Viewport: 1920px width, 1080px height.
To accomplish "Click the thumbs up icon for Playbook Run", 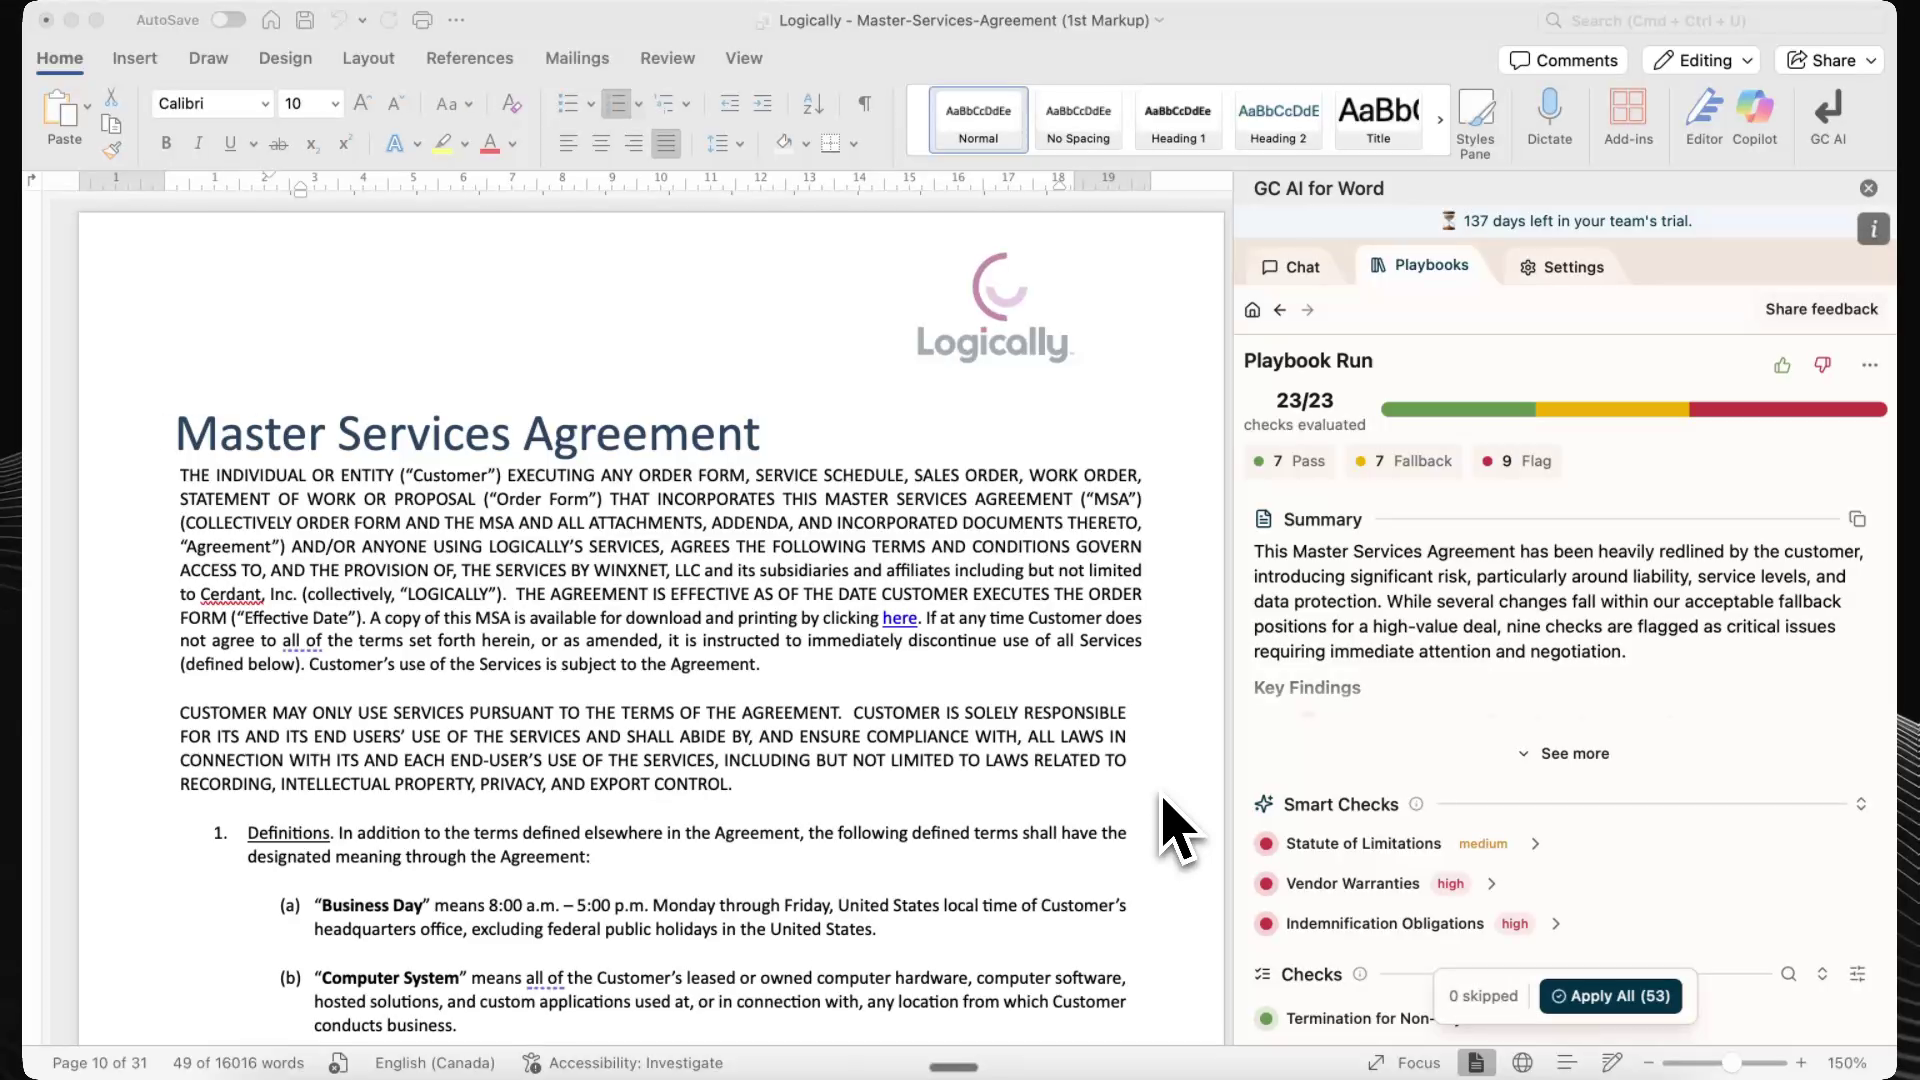I will point(1782,366).
